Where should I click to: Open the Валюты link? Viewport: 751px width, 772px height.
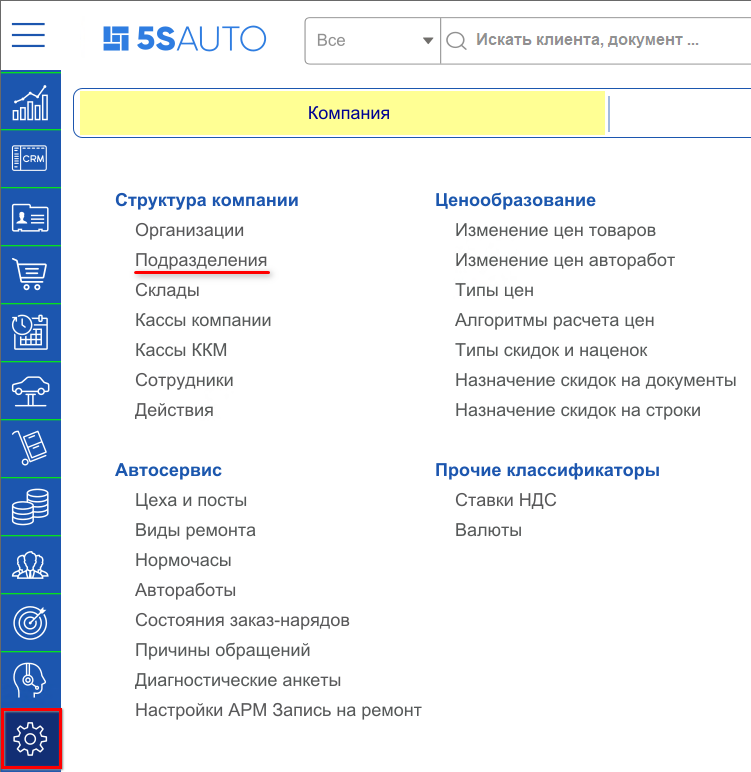pos(489,530)
